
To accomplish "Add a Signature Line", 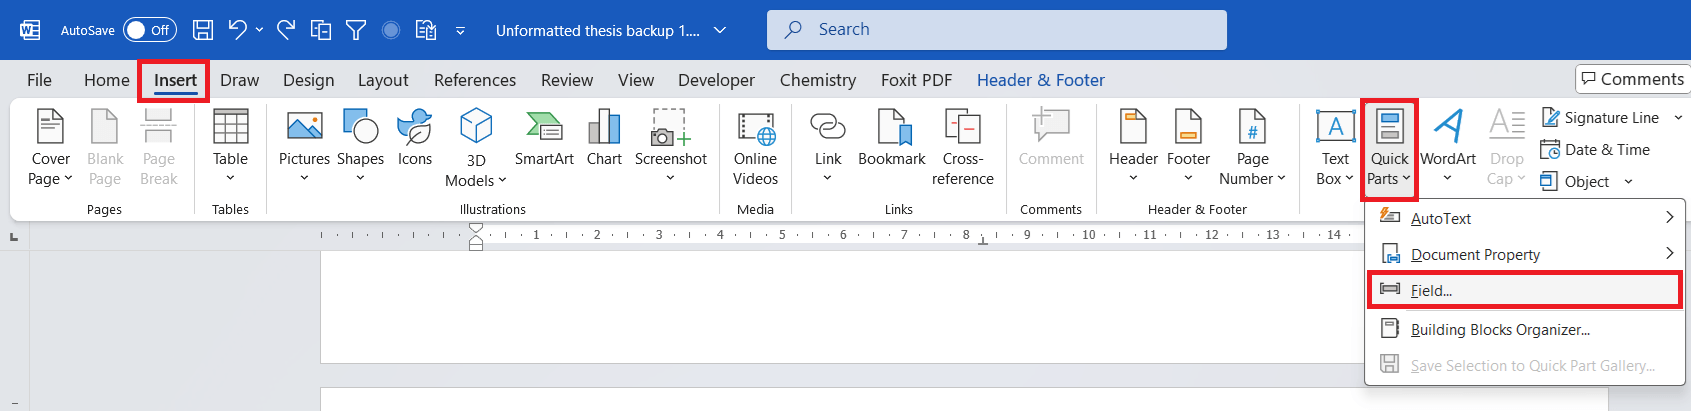I will pos(1600,117).
